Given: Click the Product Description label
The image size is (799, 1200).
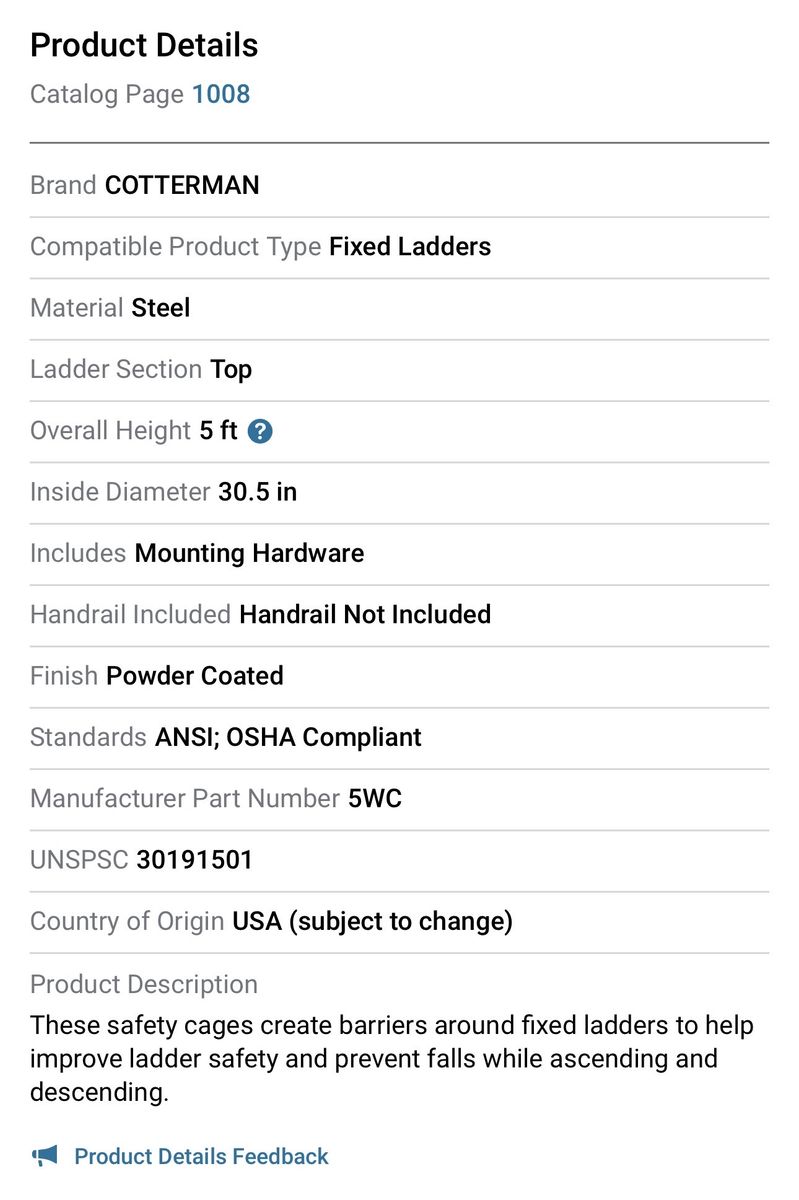Looking at the screenshot, I should pyautogui.click(x=144, y=984).
